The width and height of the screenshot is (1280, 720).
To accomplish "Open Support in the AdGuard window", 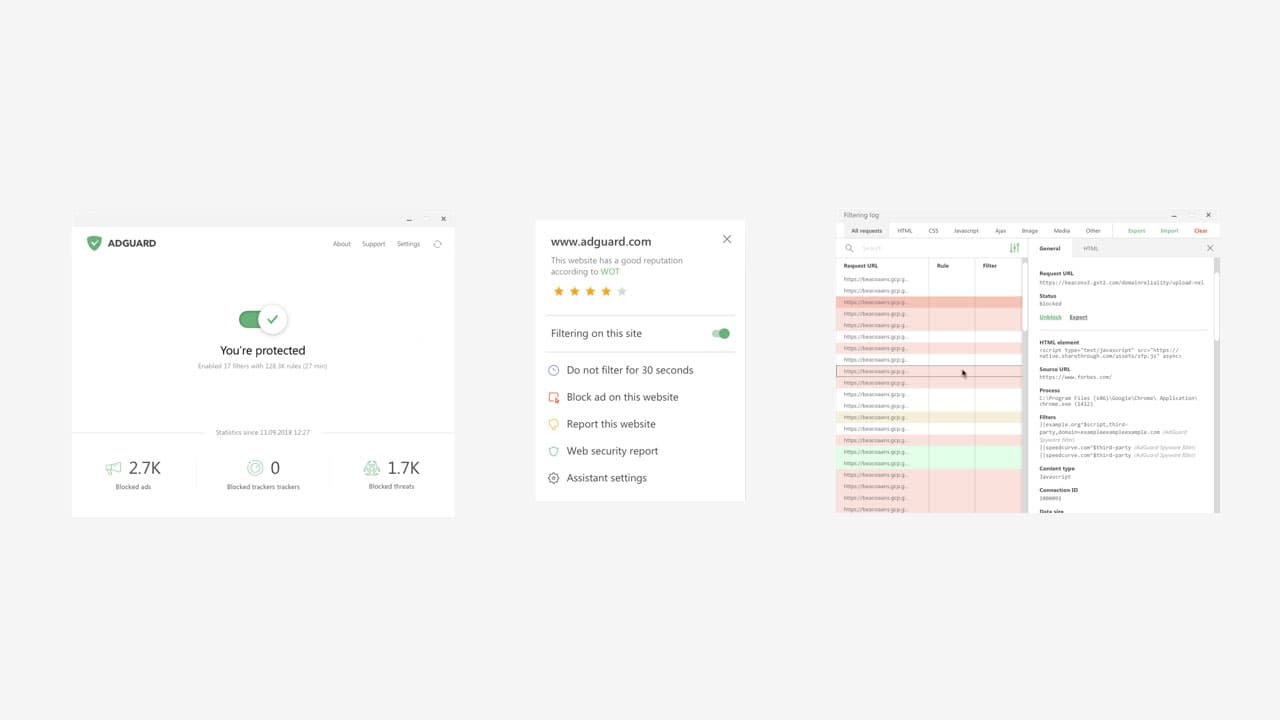I will point(374,244).
